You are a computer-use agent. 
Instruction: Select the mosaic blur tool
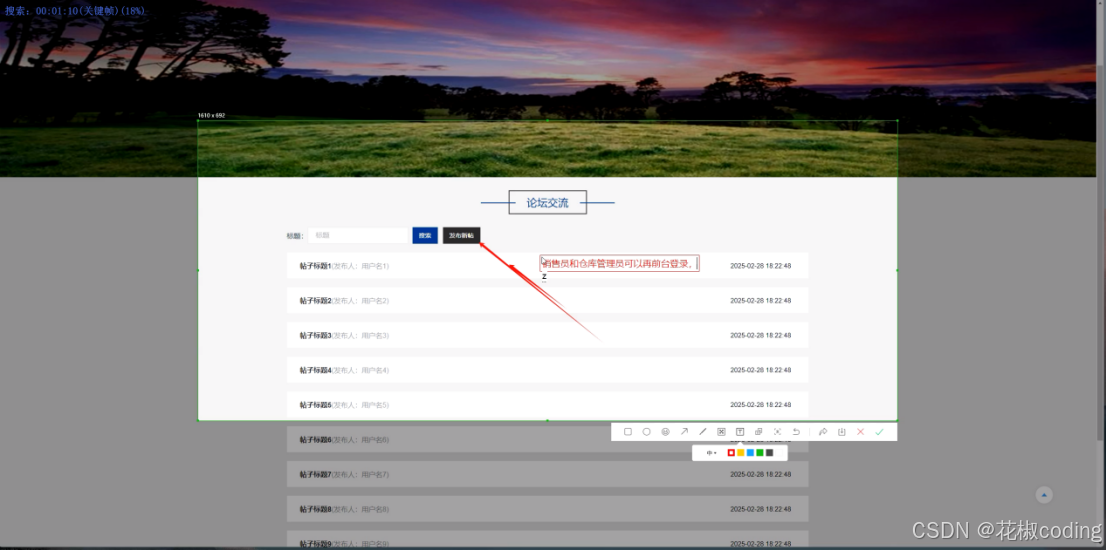click(722, 432)
